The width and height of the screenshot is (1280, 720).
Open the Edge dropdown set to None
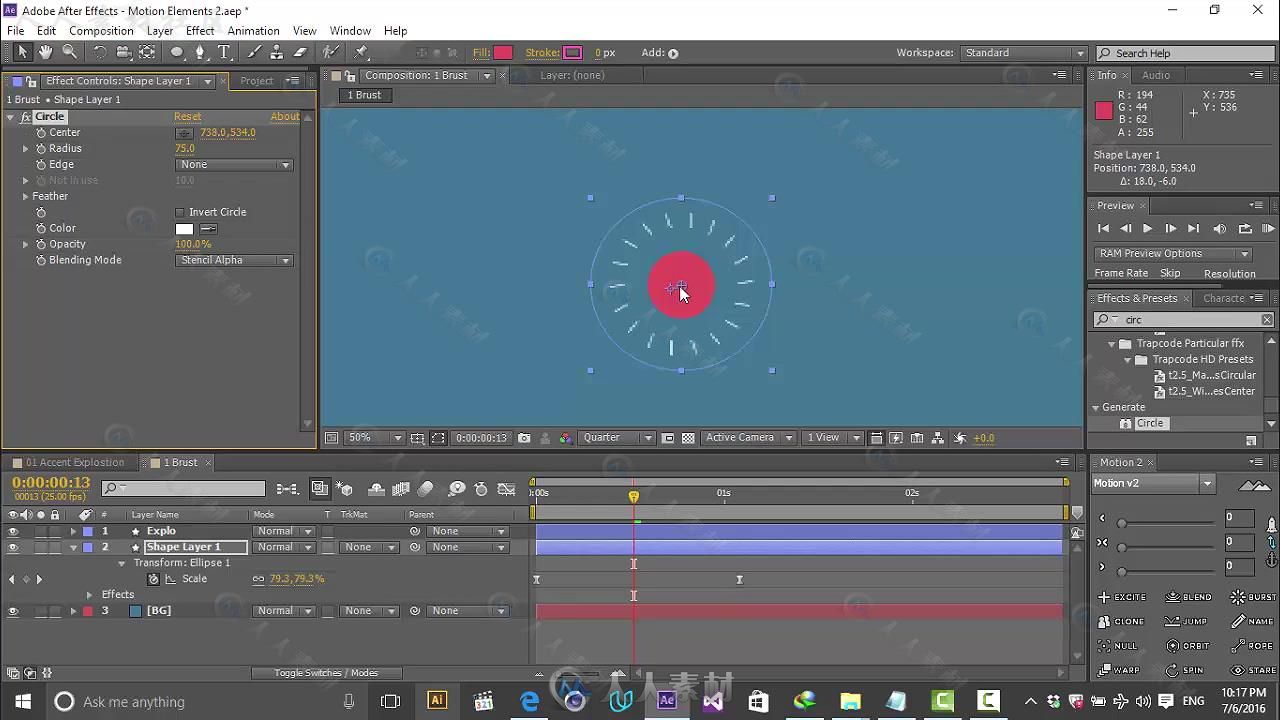coord(234,165)
